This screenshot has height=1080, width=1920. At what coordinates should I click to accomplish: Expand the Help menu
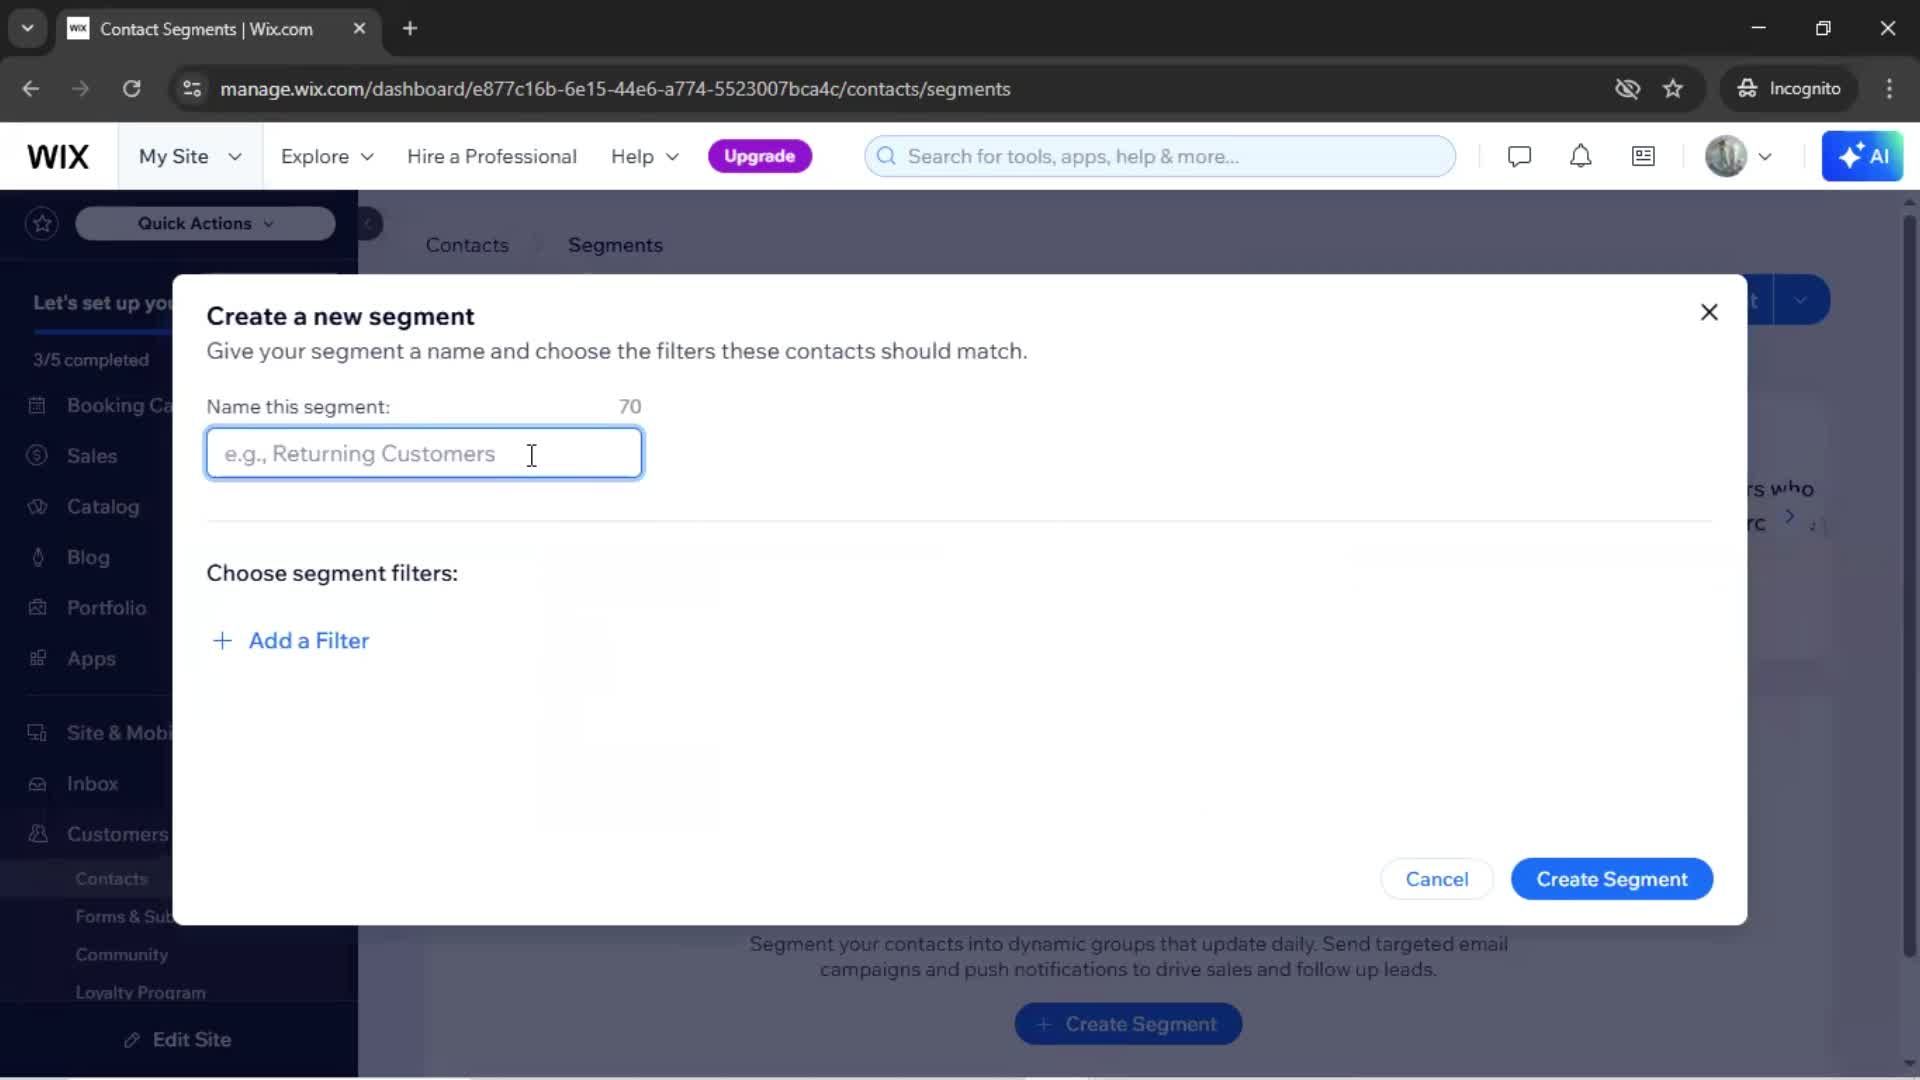[645, 156]
